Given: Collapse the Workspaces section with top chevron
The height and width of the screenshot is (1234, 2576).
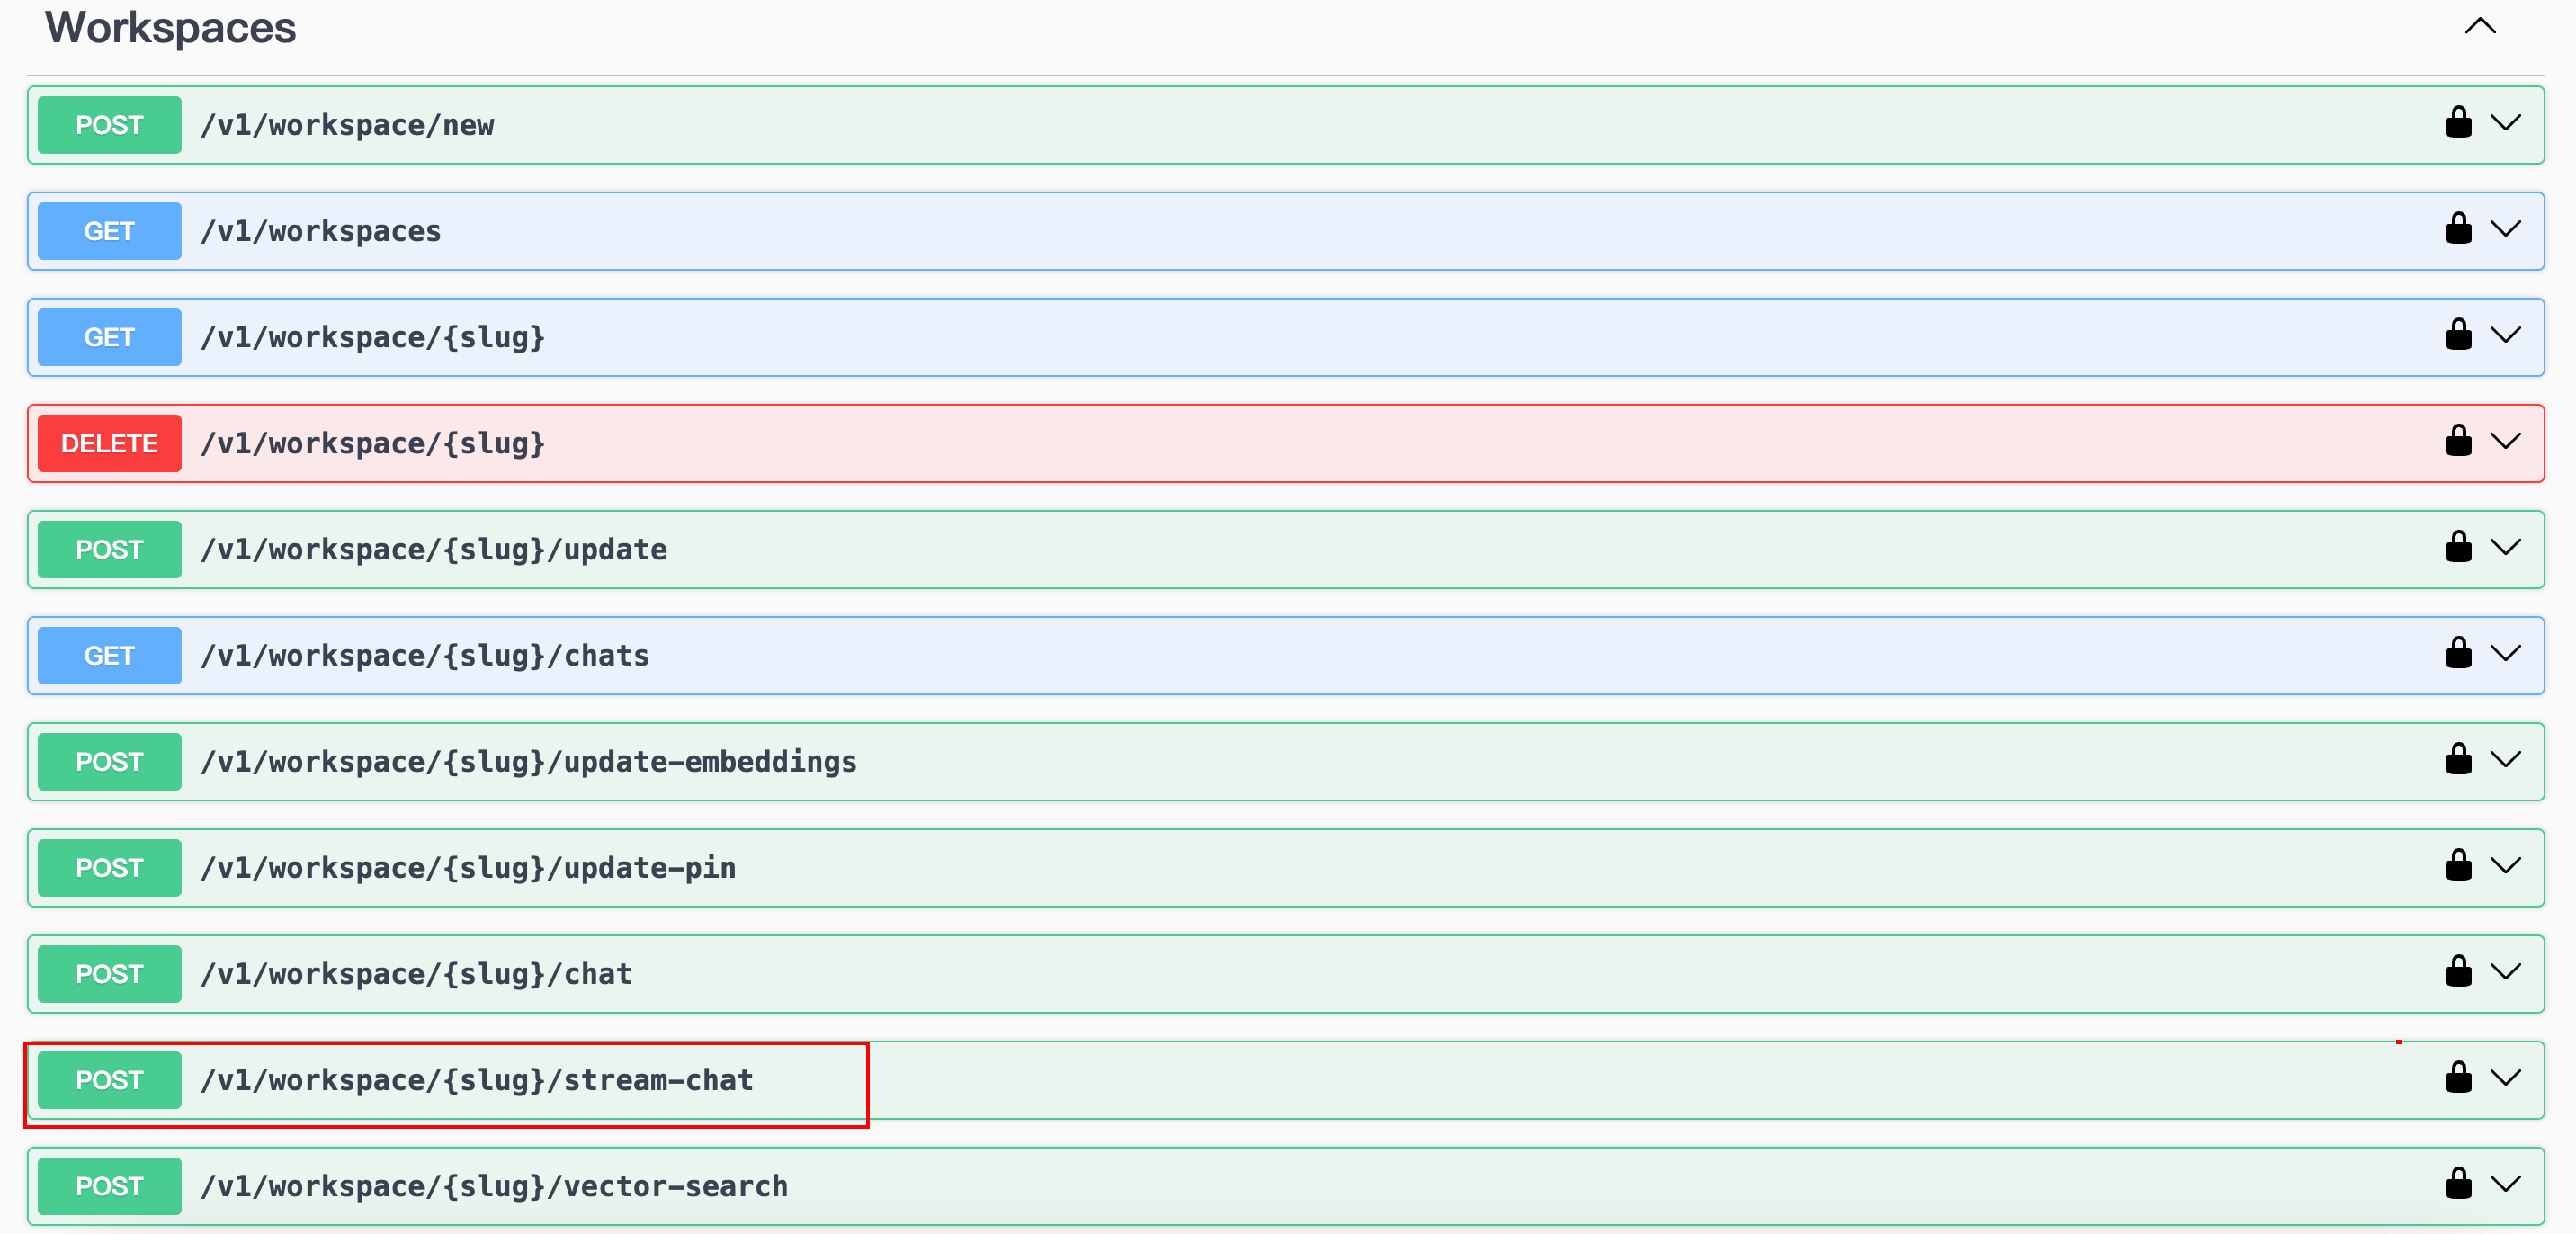Looking at the screenshot, I should [2480, 27].
